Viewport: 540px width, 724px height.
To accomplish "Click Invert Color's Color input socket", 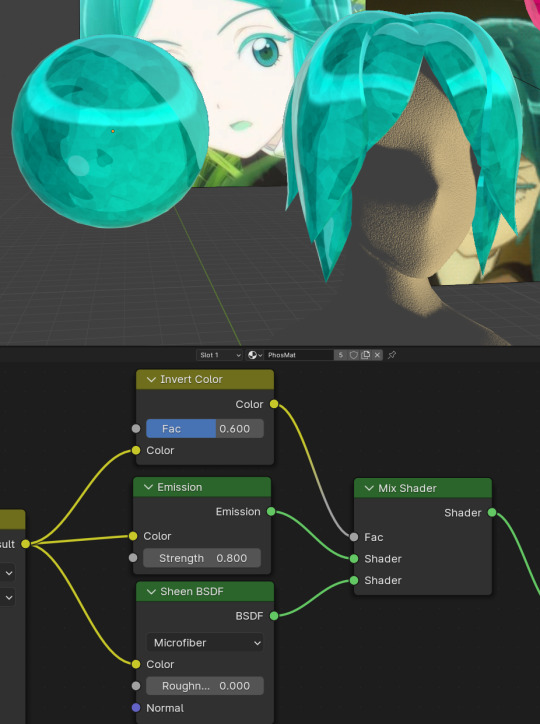I will coord(136,450).
